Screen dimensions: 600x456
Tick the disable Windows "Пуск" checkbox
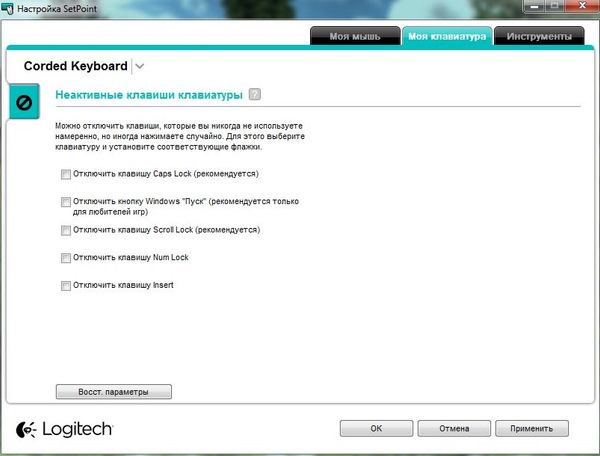[x=66, y=202]
